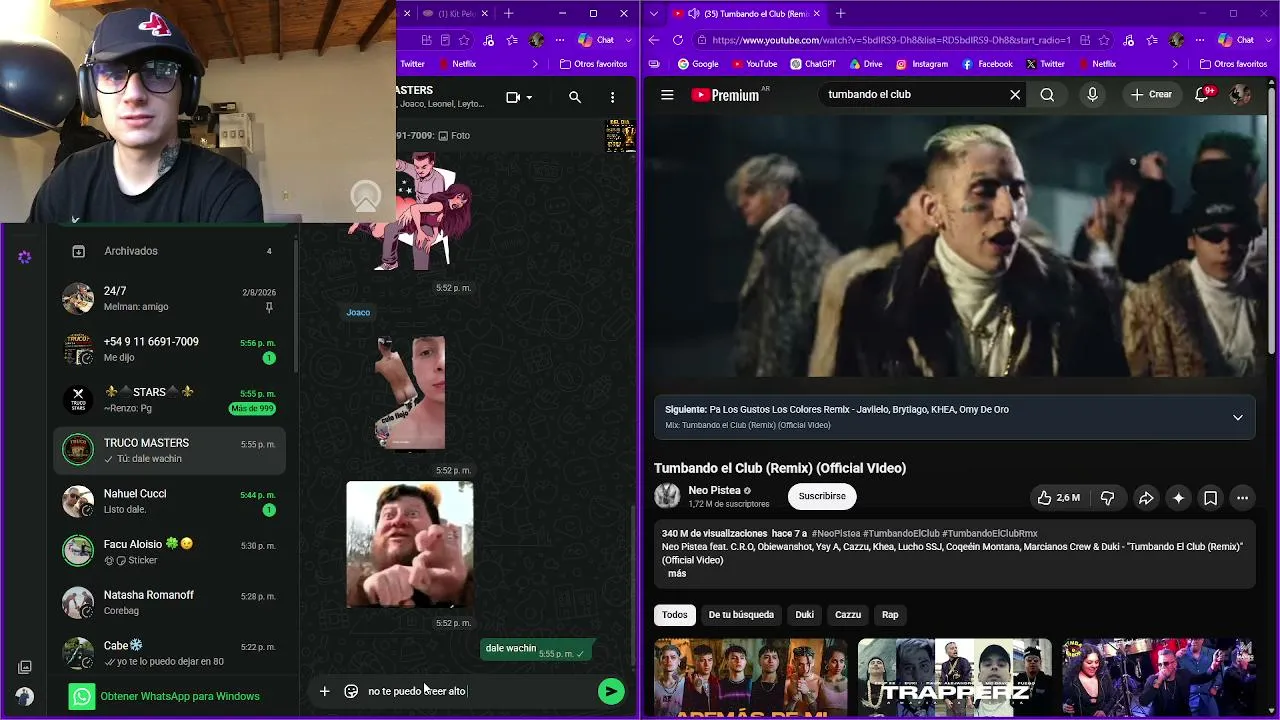Add YouTube page to favorites star
This screenshot has height=720, width=1280.
1104,40
